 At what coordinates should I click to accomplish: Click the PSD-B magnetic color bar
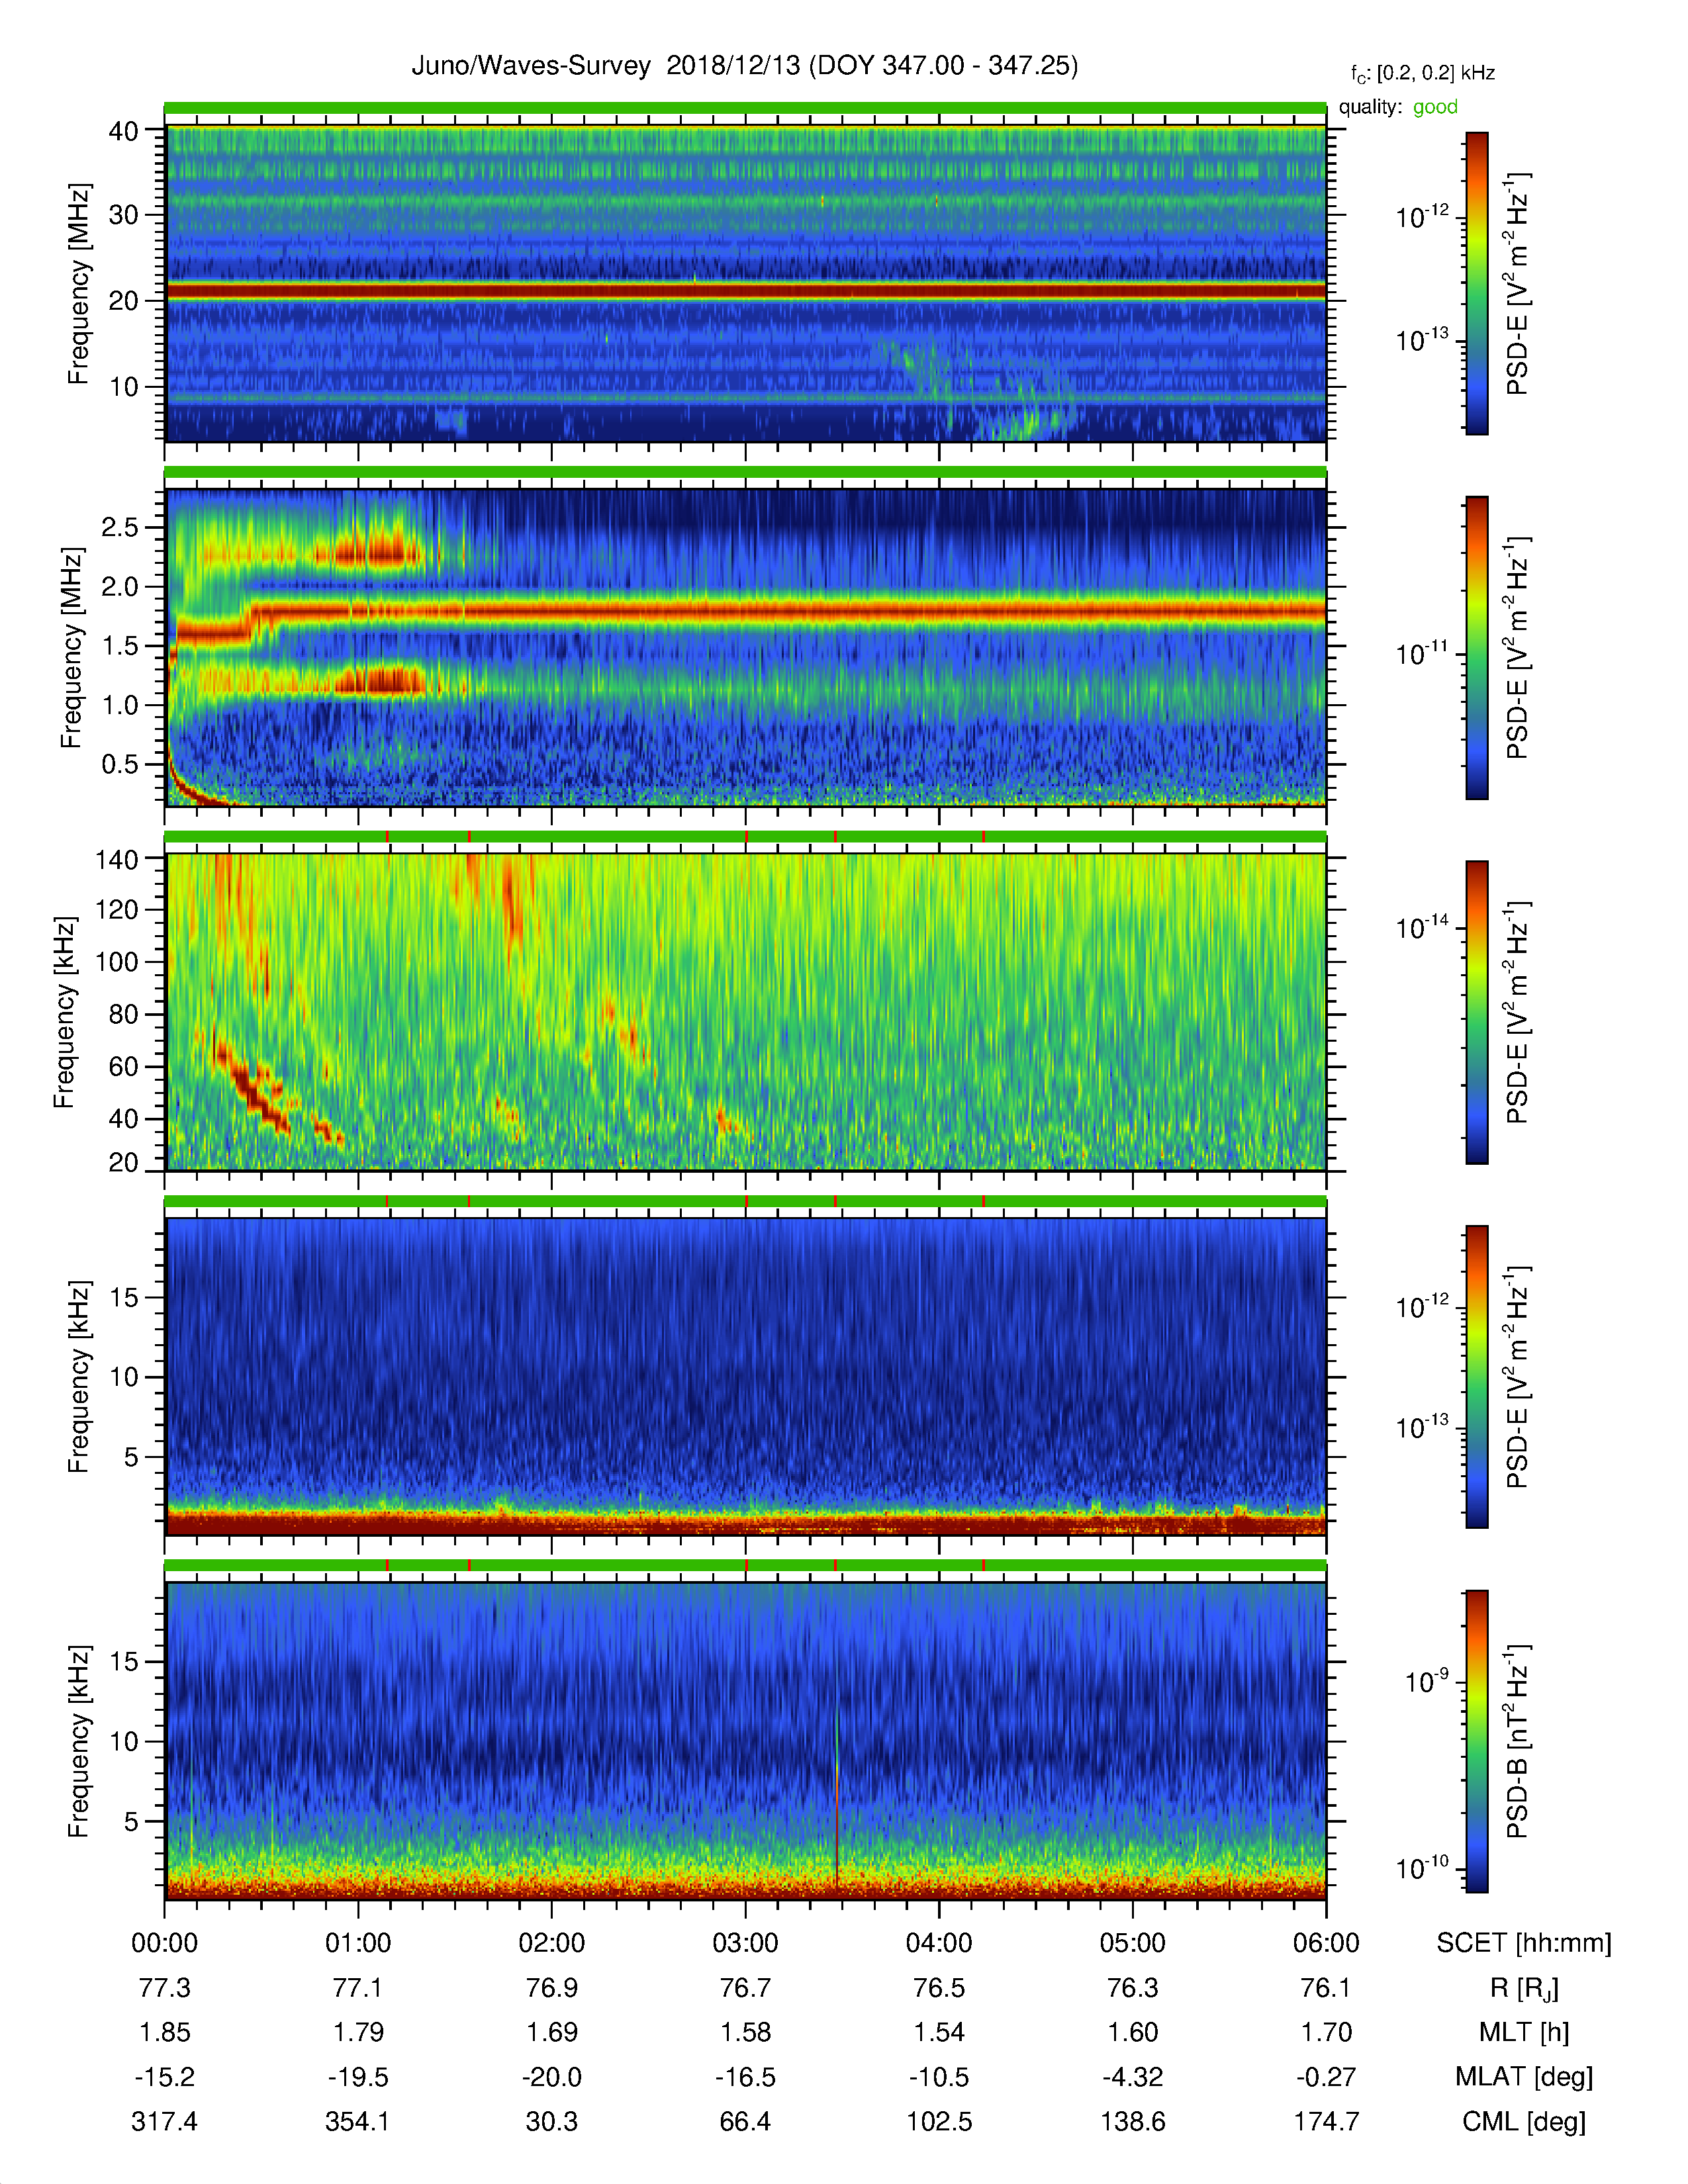tap(1477, 1741)
